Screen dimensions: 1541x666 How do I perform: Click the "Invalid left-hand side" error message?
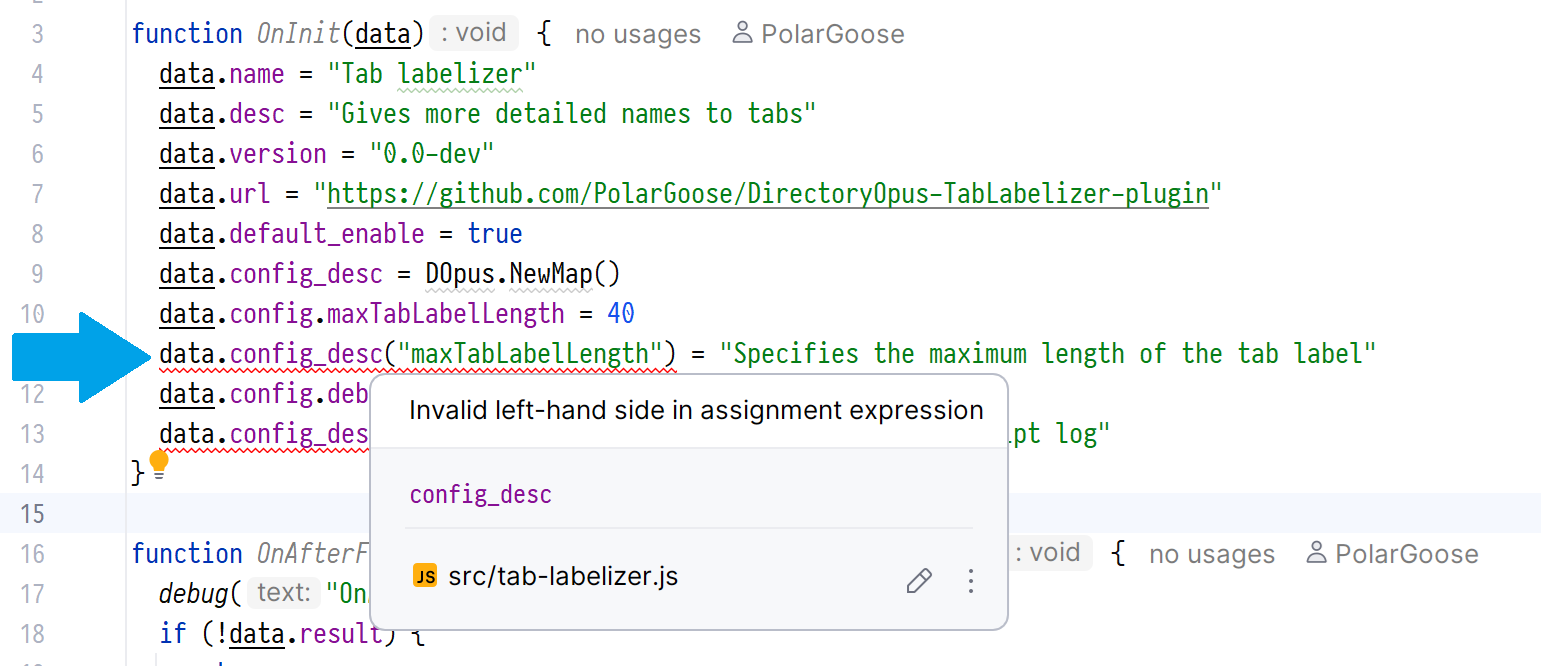point(696,410)
